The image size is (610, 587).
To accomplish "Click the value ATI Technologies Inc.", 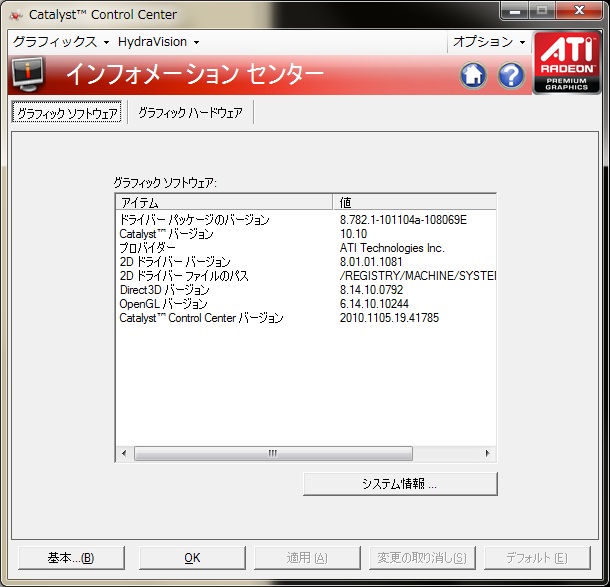I will [x=392, y=248].
